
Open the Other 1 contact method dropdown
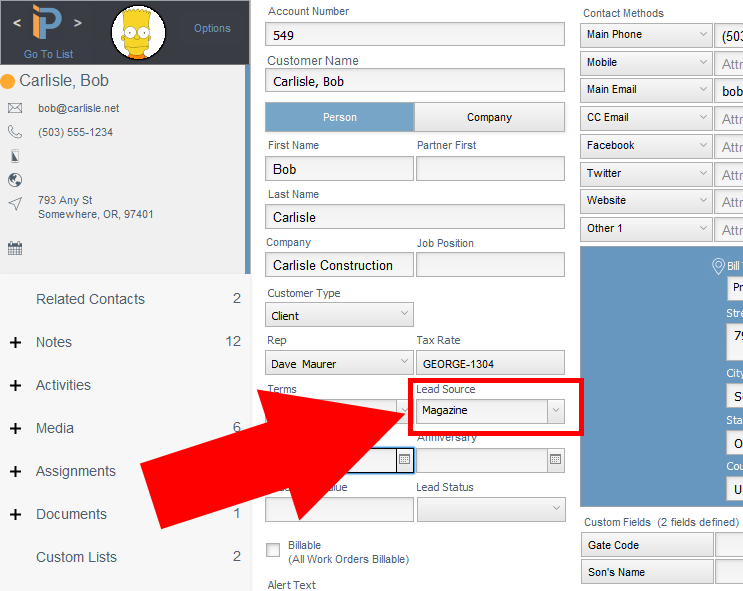pyautogui.click(x=646, y=229)
